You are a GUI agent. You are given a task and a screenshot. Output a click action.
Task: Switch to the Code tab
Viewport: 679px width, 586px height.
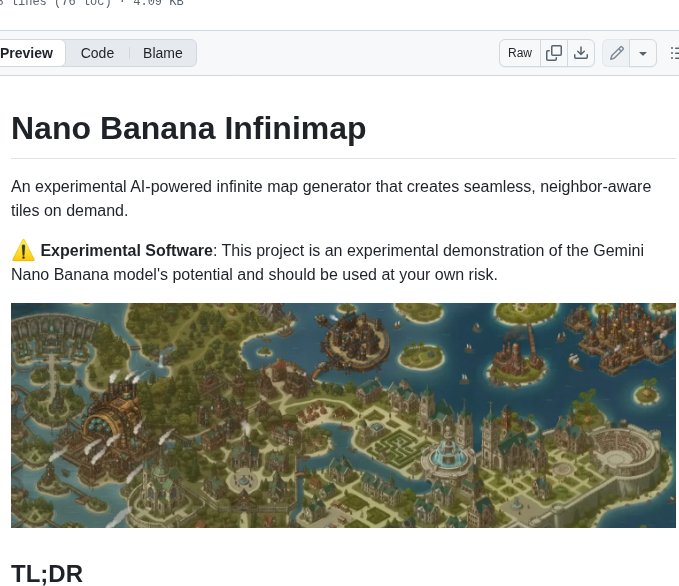coord(97,53)
